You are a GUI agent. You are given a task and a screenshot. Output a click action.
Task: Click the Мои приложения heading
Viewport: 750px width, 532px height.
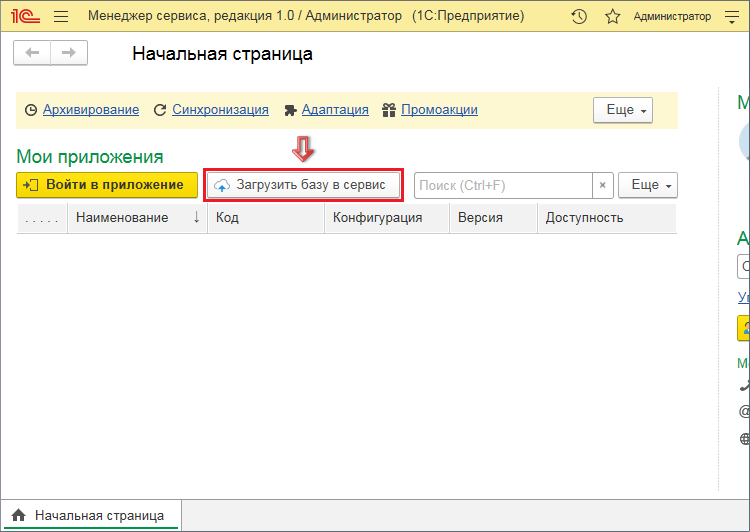(x=90, y=156)
